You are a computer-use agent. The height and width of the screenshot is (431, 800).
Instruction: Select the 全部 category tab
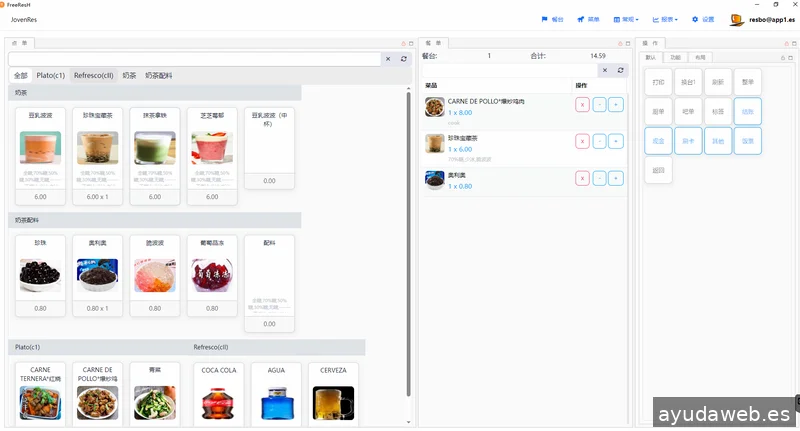20,75
